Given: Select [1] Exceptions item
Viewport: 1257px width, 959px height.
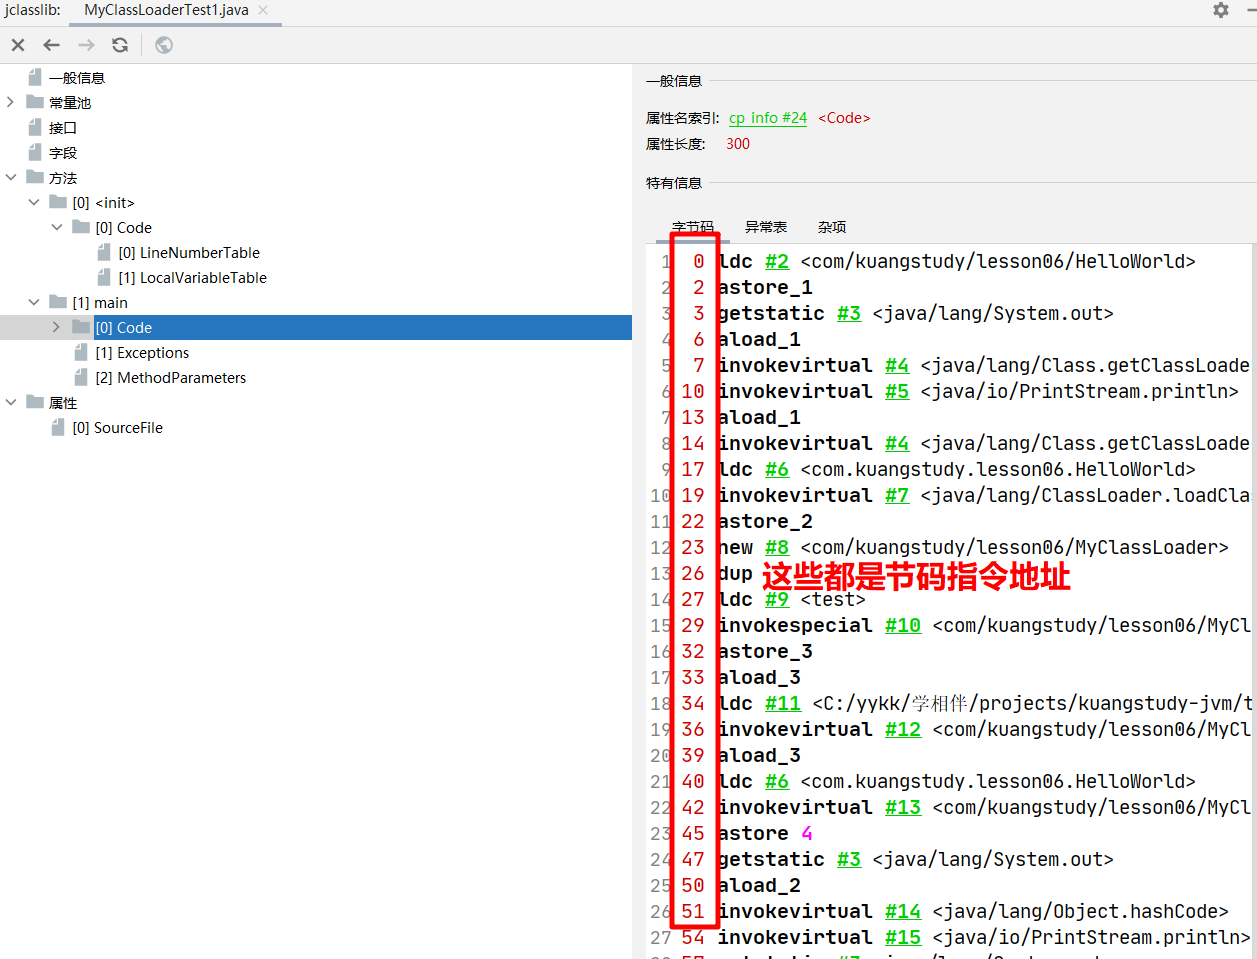Looking at the screenshot, I should coord(142,352).
